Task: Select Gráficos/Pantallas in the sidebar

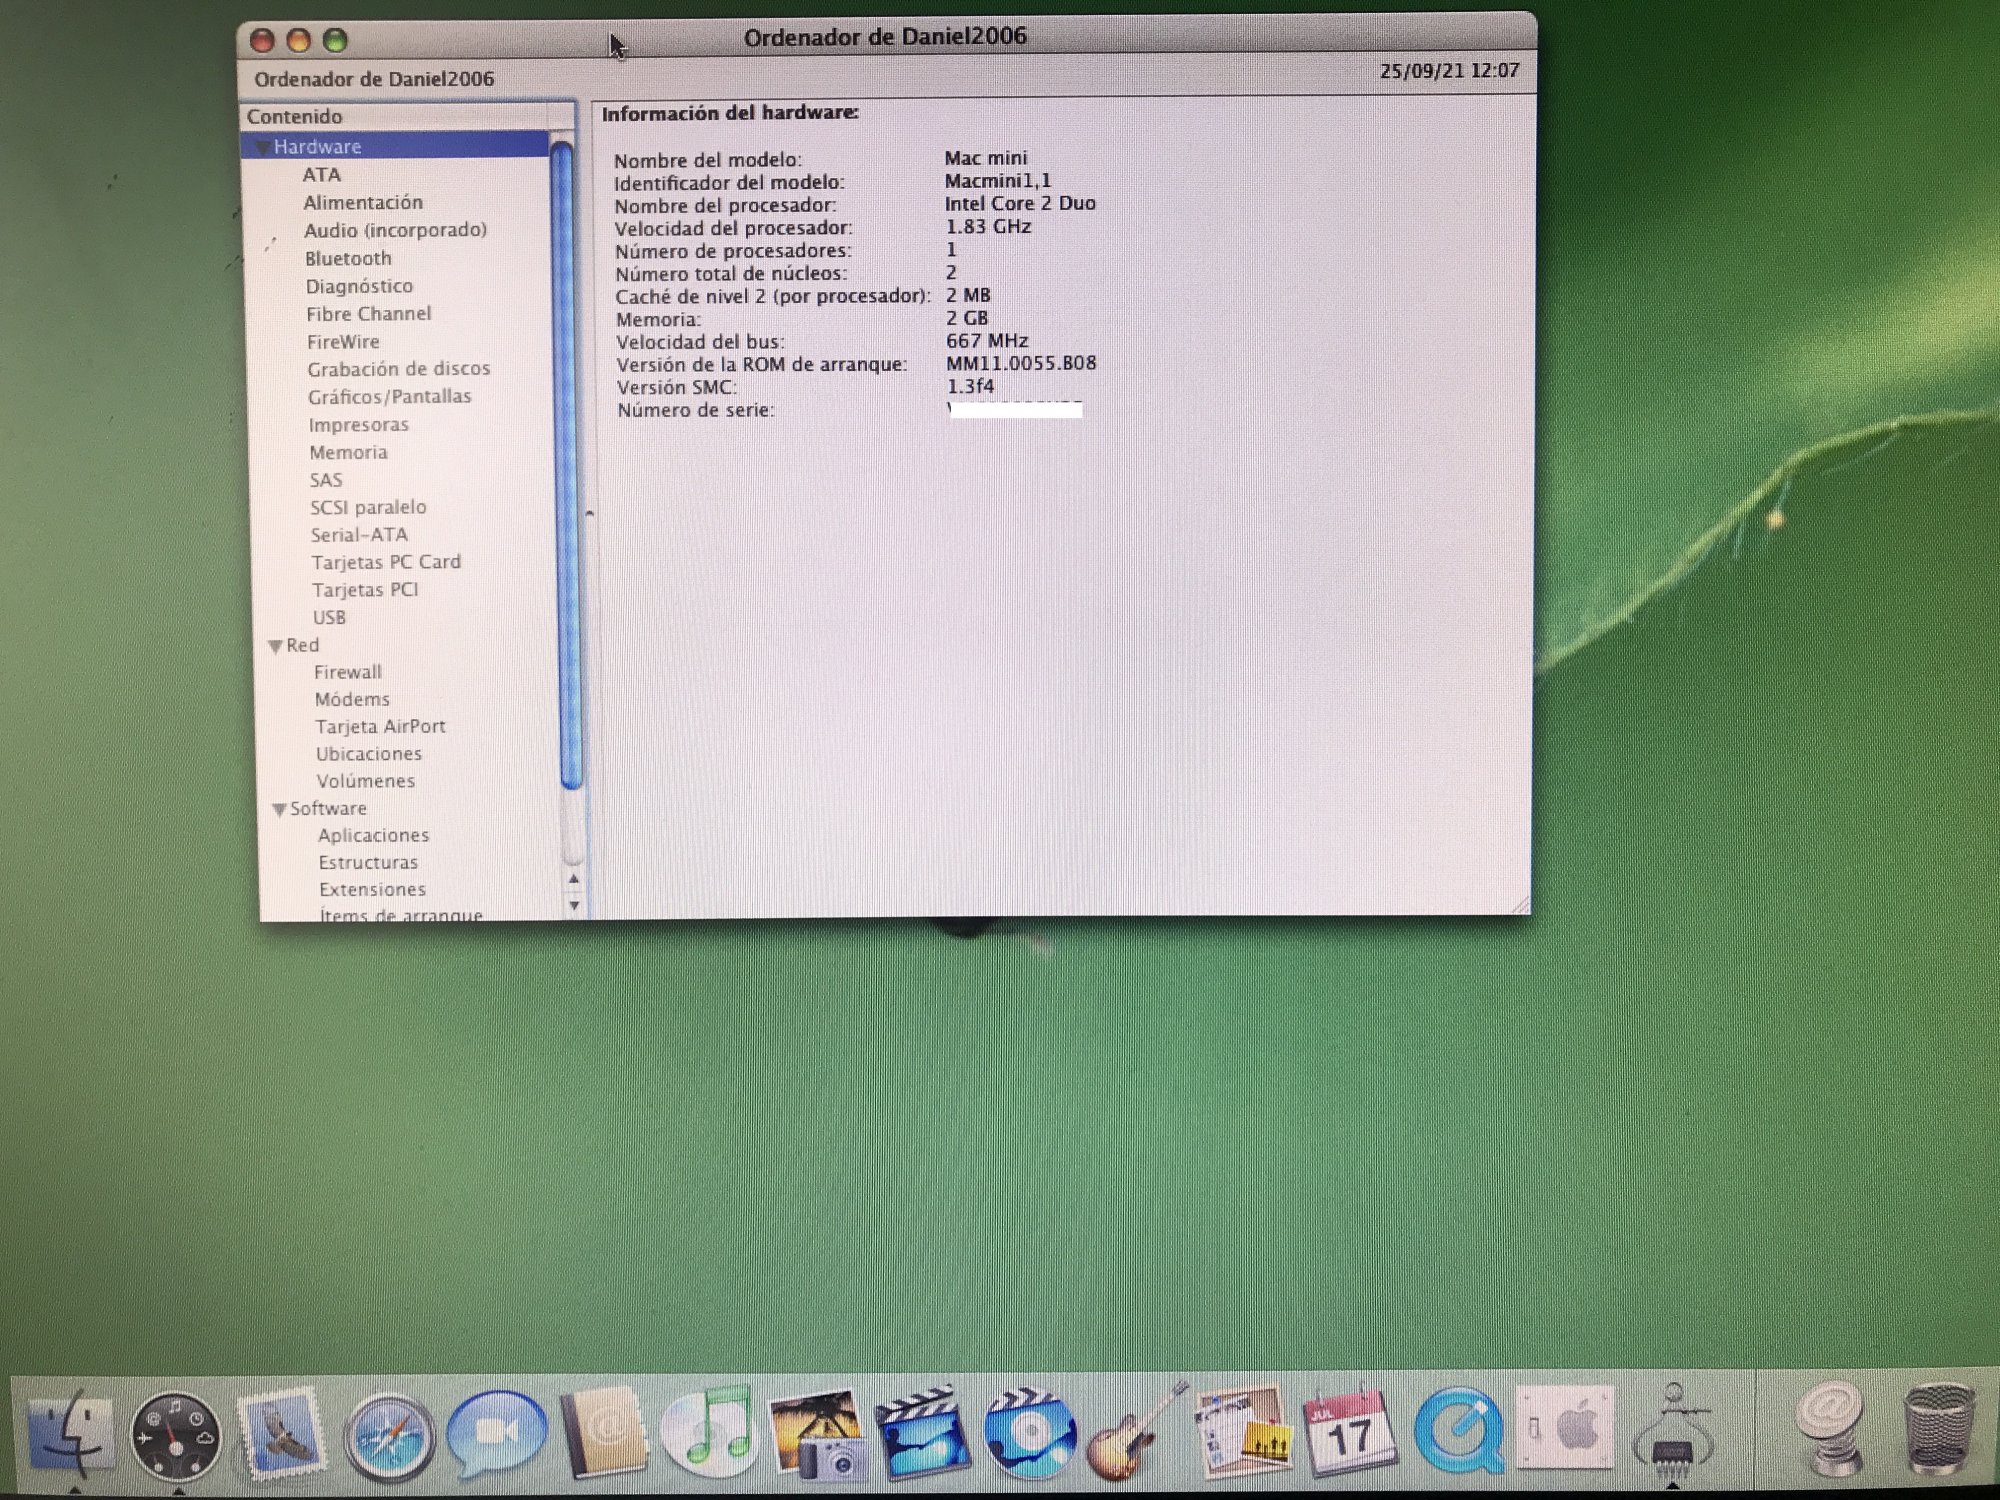Action: (x=389, y=397)
